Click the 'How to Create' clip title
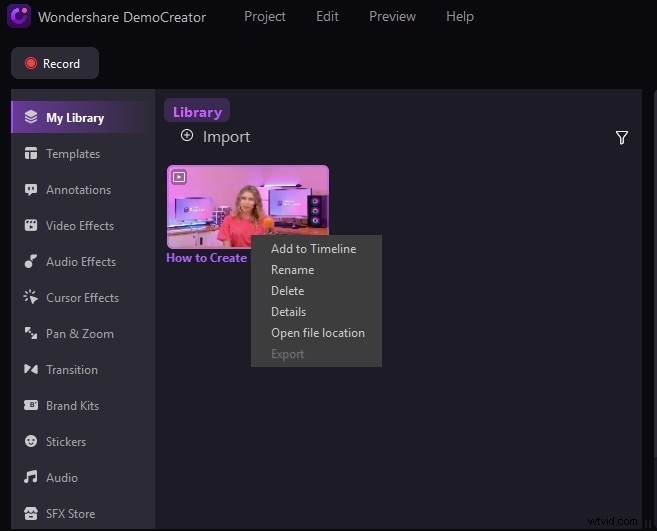 click(207, 258)
